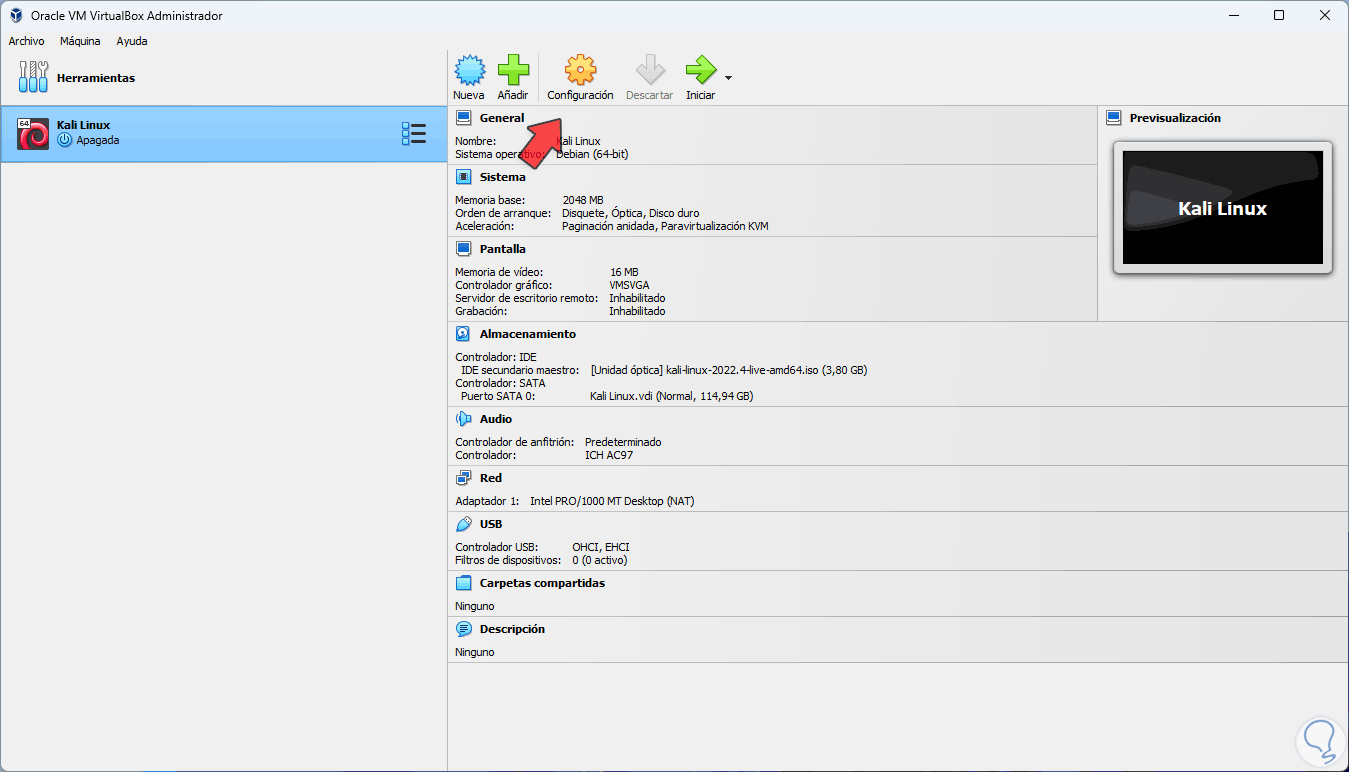Open the Máquina menu
The width and height of the screenshot is (1349, 772).
coord(80,41)
